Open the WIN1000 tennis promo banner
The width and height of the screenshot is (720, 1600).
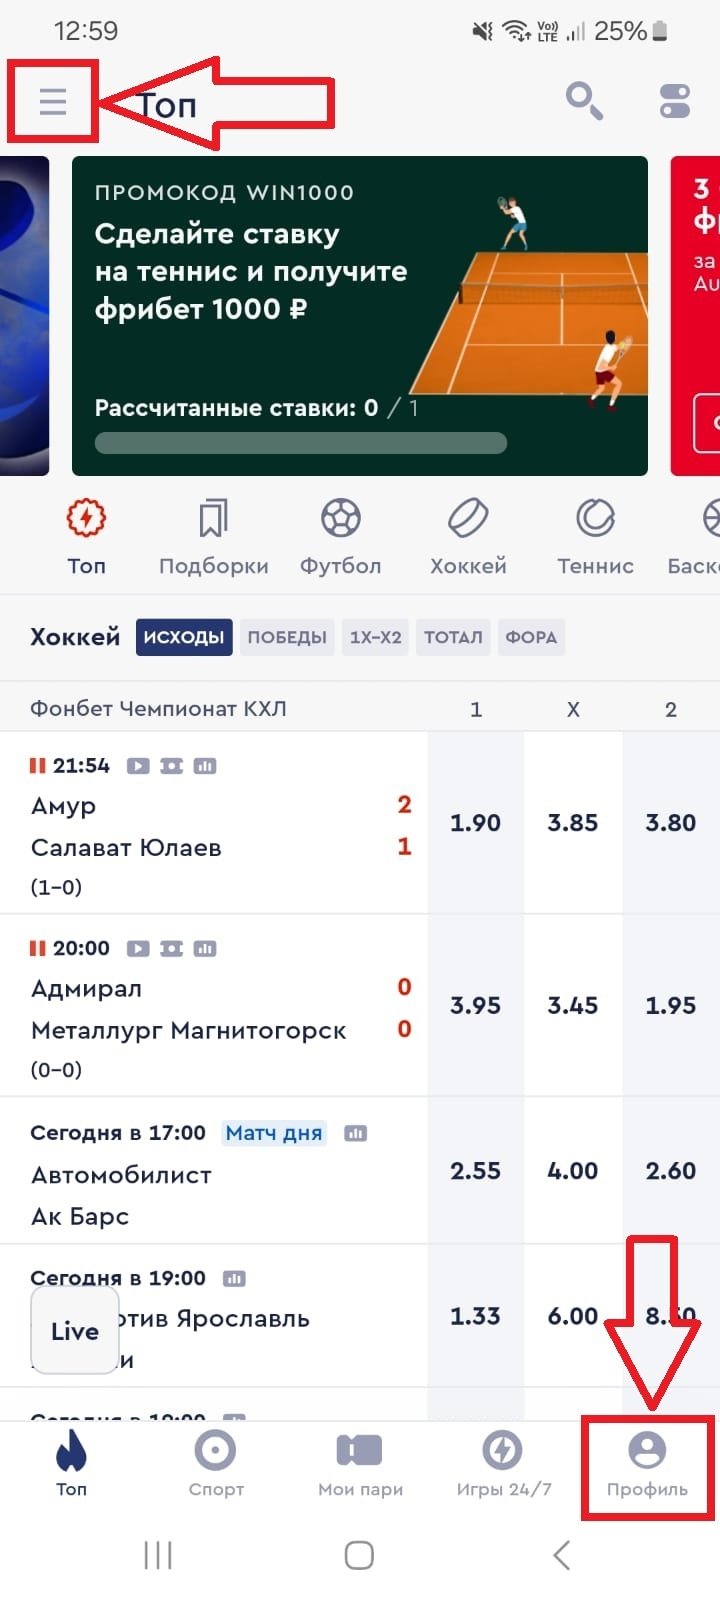pyautogui.click(x=360, y=300)
